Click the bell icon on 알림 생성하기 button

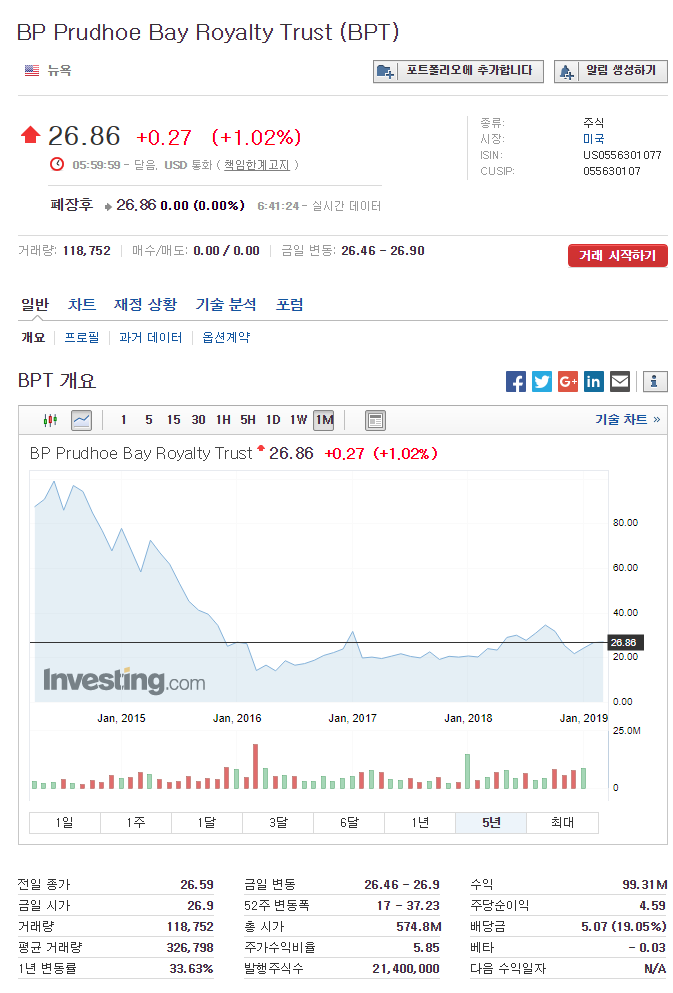(x=566, y=71)
